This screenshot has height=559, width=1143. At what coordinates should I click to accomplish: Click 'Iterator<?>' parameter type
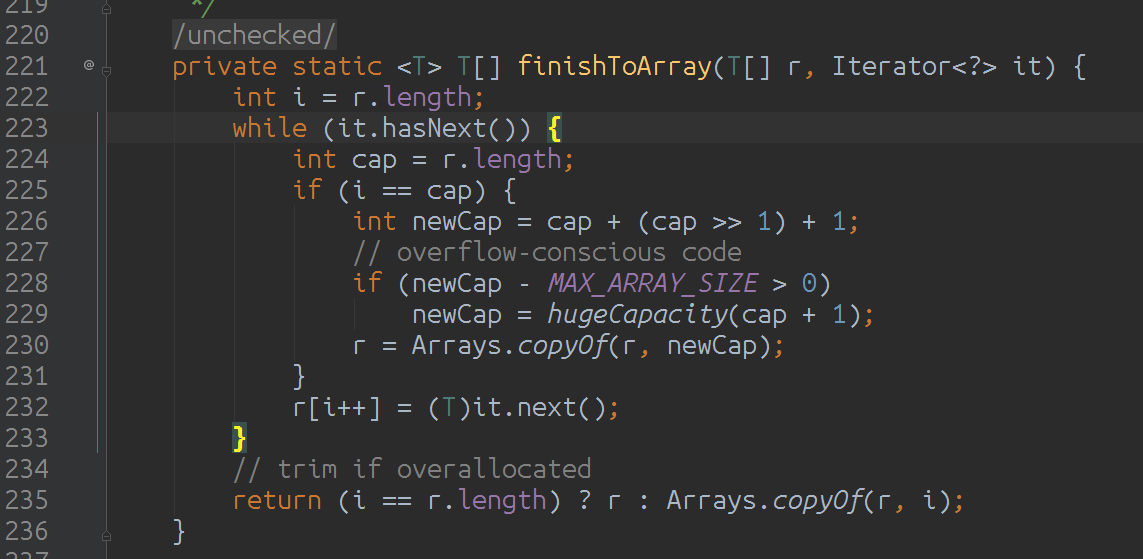(915, 66)
